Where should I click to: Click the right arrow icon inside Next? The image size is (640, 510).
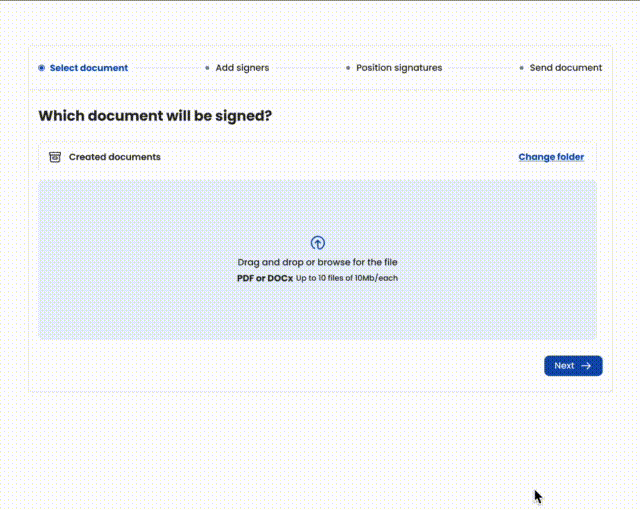(586, 366)
